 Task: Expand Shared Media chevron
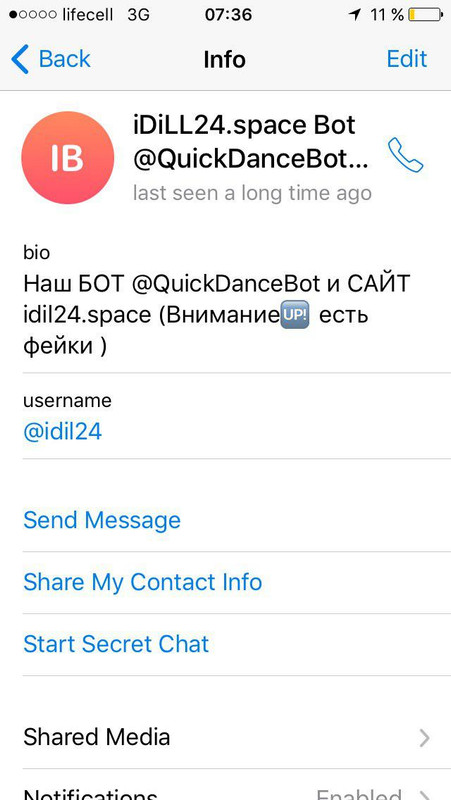[x=424, y=738]
